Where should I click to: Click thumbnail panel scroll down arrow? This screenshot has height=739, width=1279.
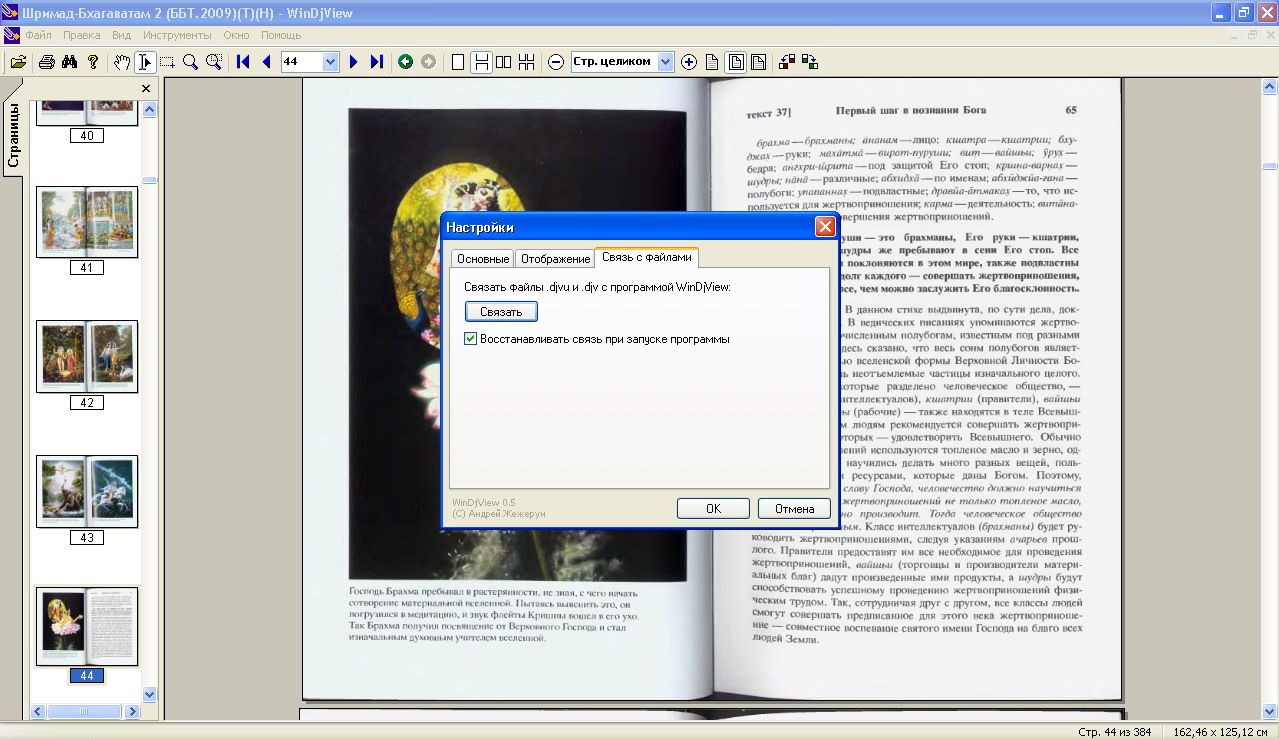[150, 694]
